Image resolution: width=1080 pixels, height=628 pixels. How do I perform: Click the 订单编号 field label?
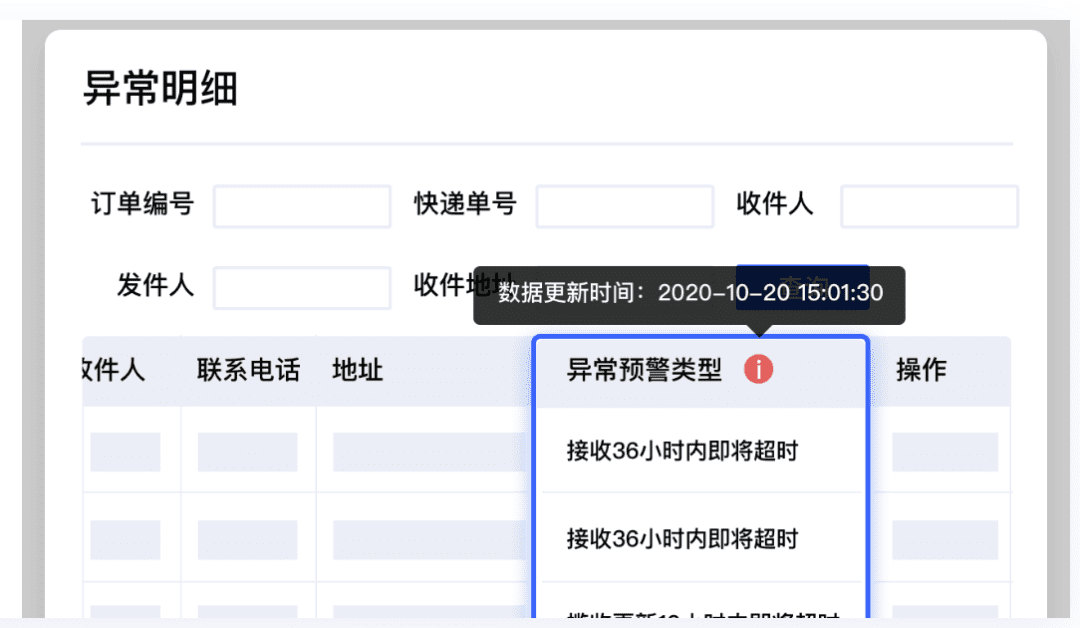(142, 205)
